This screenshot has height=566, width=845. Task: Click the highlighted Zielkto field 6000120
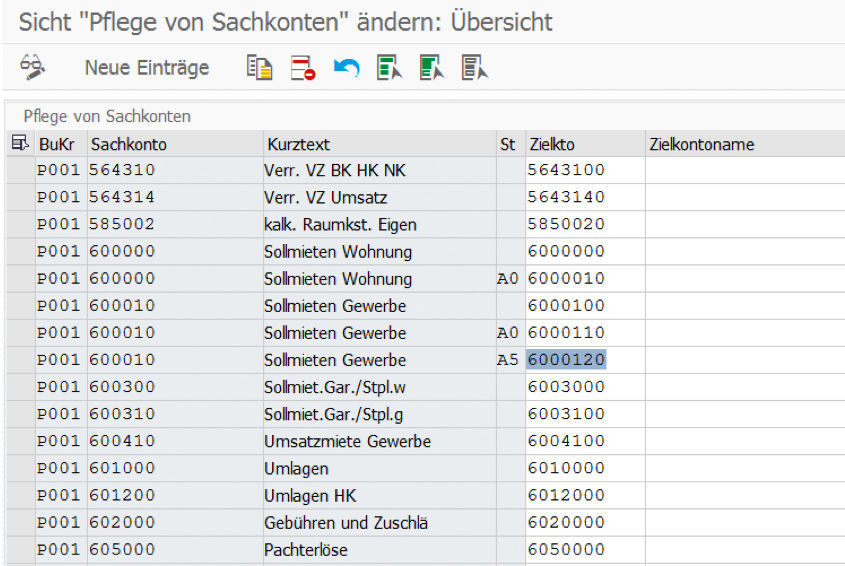pos(566,360)
